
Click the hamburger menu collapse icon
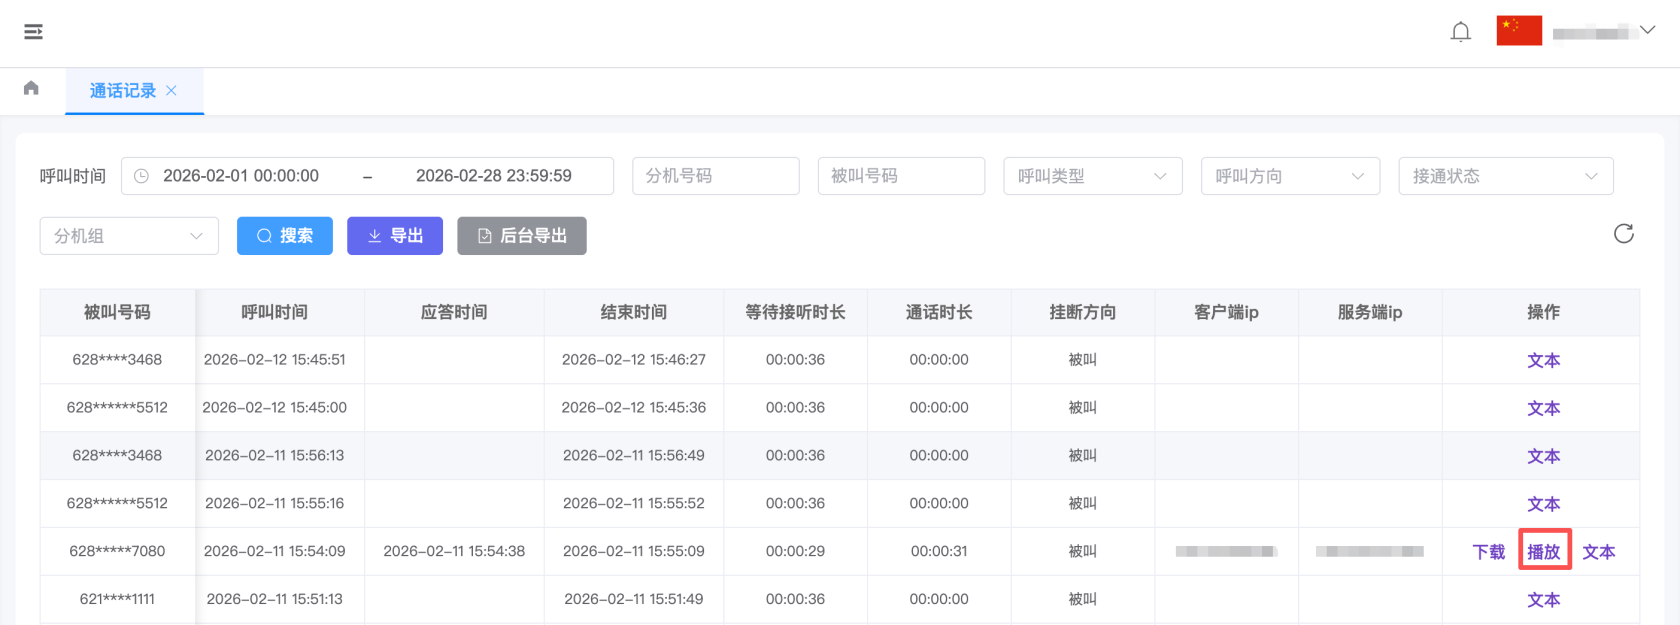pos(33,32)
